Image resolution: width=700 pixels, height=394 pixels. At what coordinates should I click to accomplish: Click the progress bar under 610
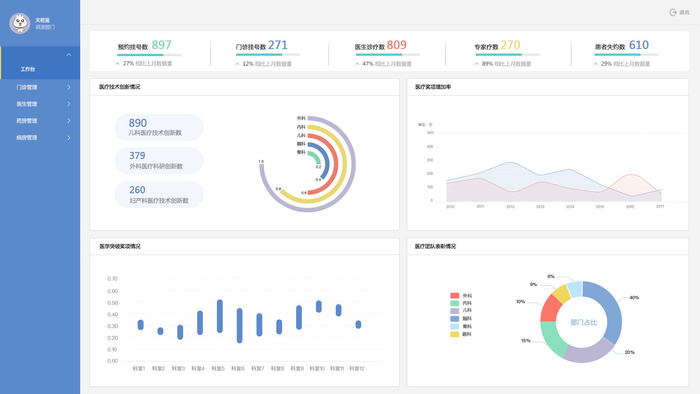click(626, 55)
